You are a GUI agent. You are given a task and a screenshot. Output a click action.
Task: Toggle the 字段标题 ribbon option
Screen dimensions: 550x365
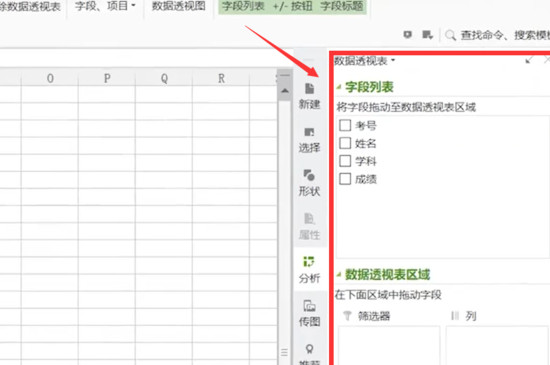tap(342, 6)
